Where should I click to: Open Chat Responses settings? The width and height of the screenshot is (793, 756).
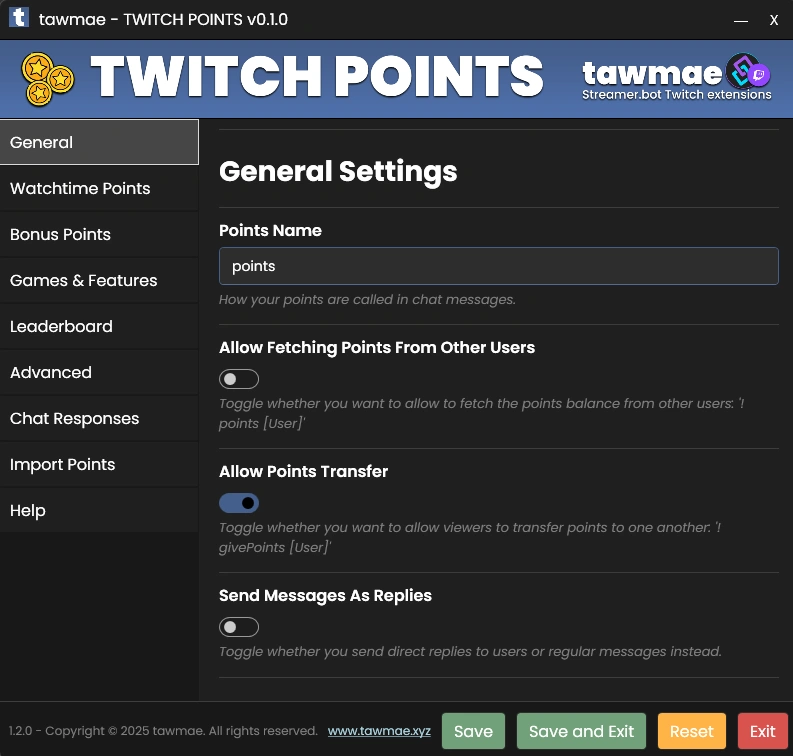tap(99, 418)
